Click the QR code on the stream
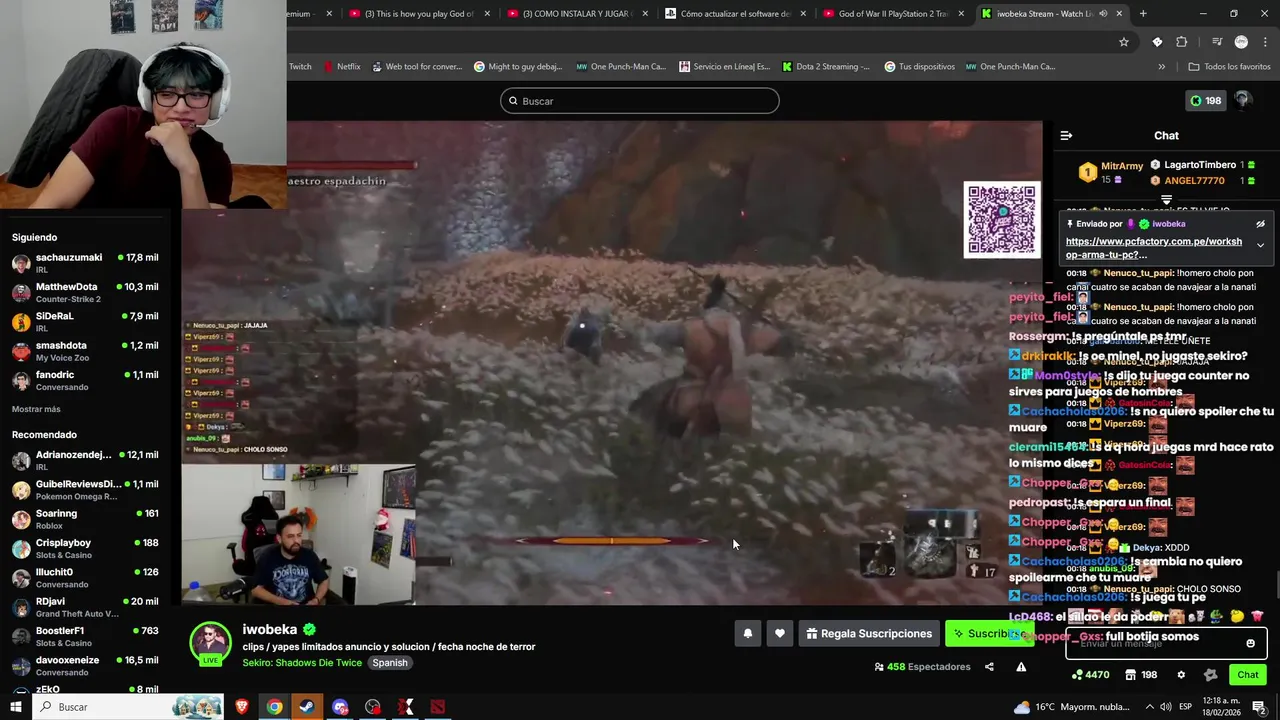1280x720 pixels. 1002,220
